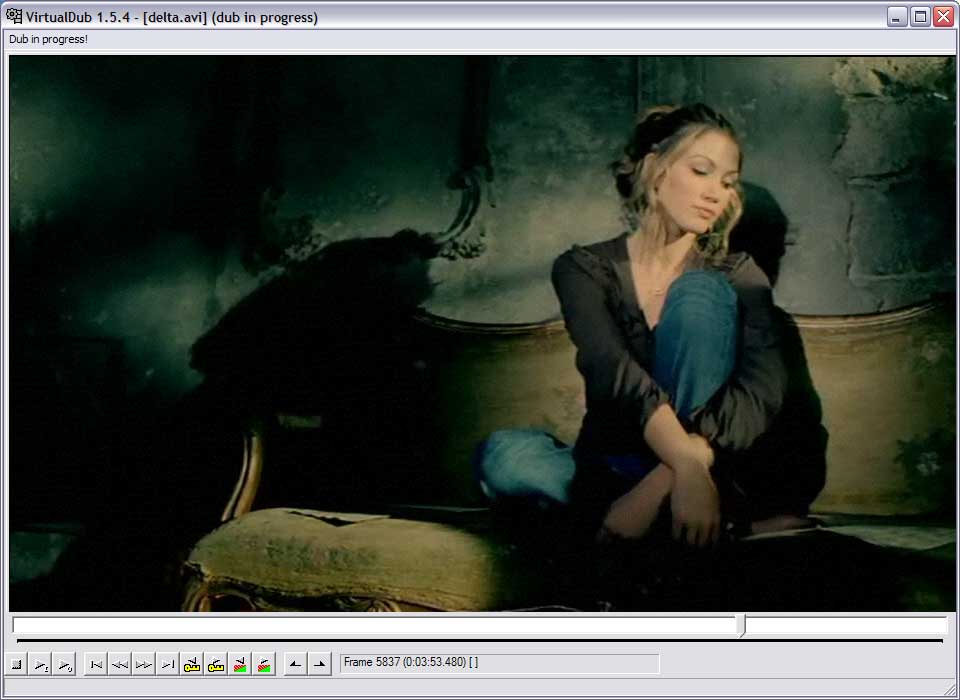The height and width of the screenshot is (700, 960).
Task: Maximize the VirtualDub window
Action: 920,17
